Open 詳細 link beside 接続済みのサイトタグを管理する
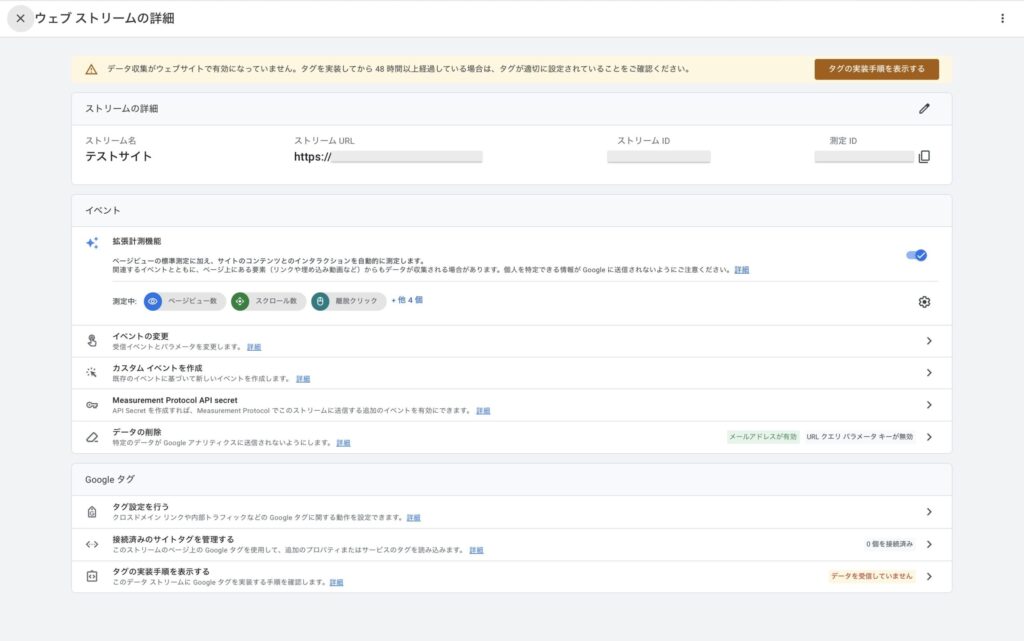Image resolution: width=1024 pixels, height=641 pixels. tap(476, 550)
